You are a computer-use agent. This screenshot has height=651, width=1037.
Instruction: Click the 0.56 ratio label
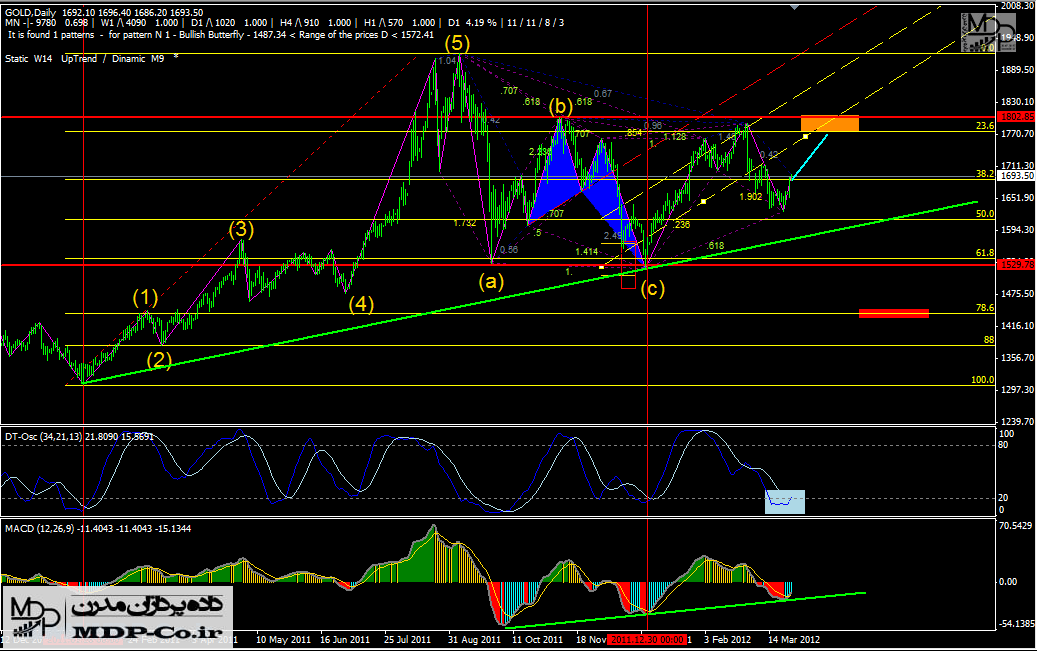pyautogui.click(x=509, y=249)
